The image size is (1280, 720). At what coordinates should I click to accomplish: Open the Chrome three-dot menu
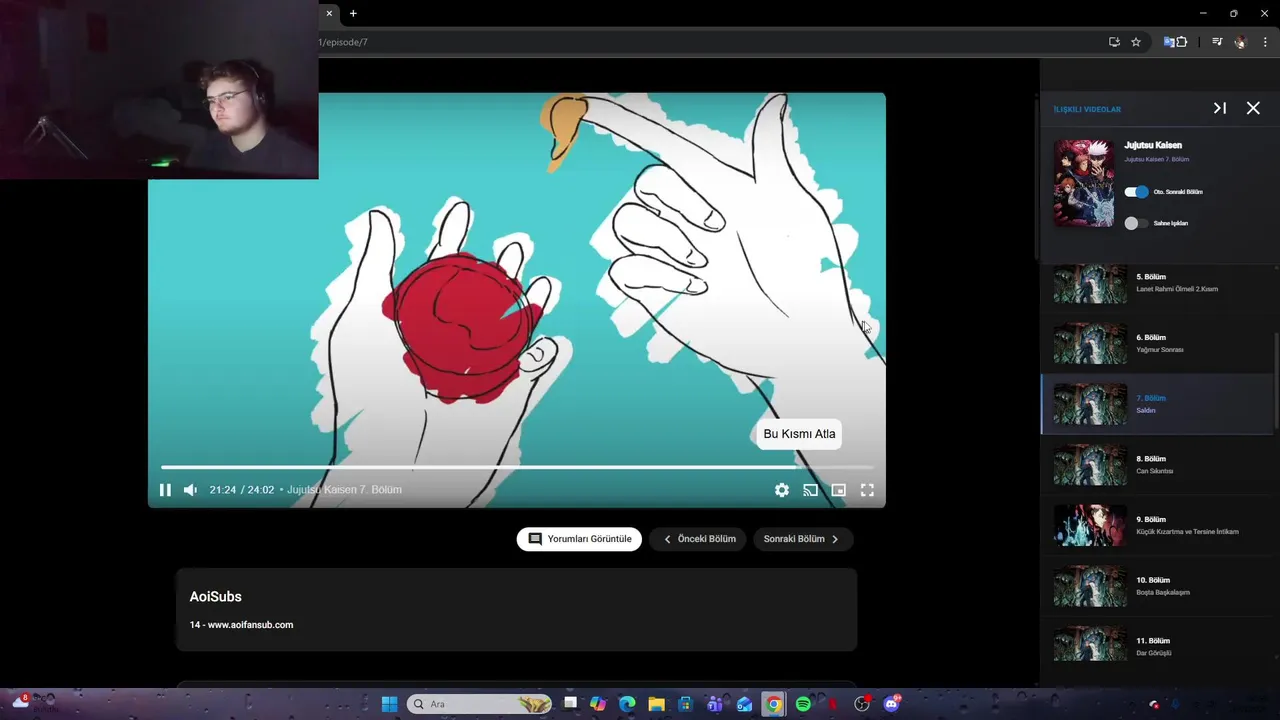pyautogui.click(x=1265, y=42)
